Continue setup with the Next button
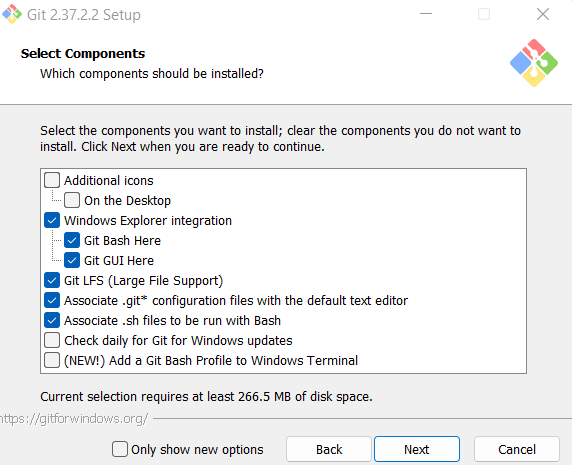 point(417,449)
